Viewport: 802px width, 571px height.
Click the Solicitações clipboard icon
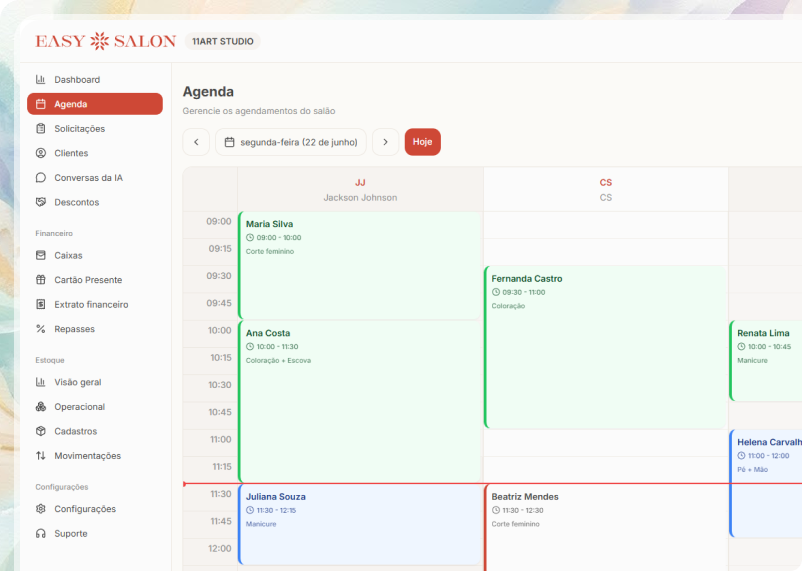pyautogui.click(x=40, y=128)
